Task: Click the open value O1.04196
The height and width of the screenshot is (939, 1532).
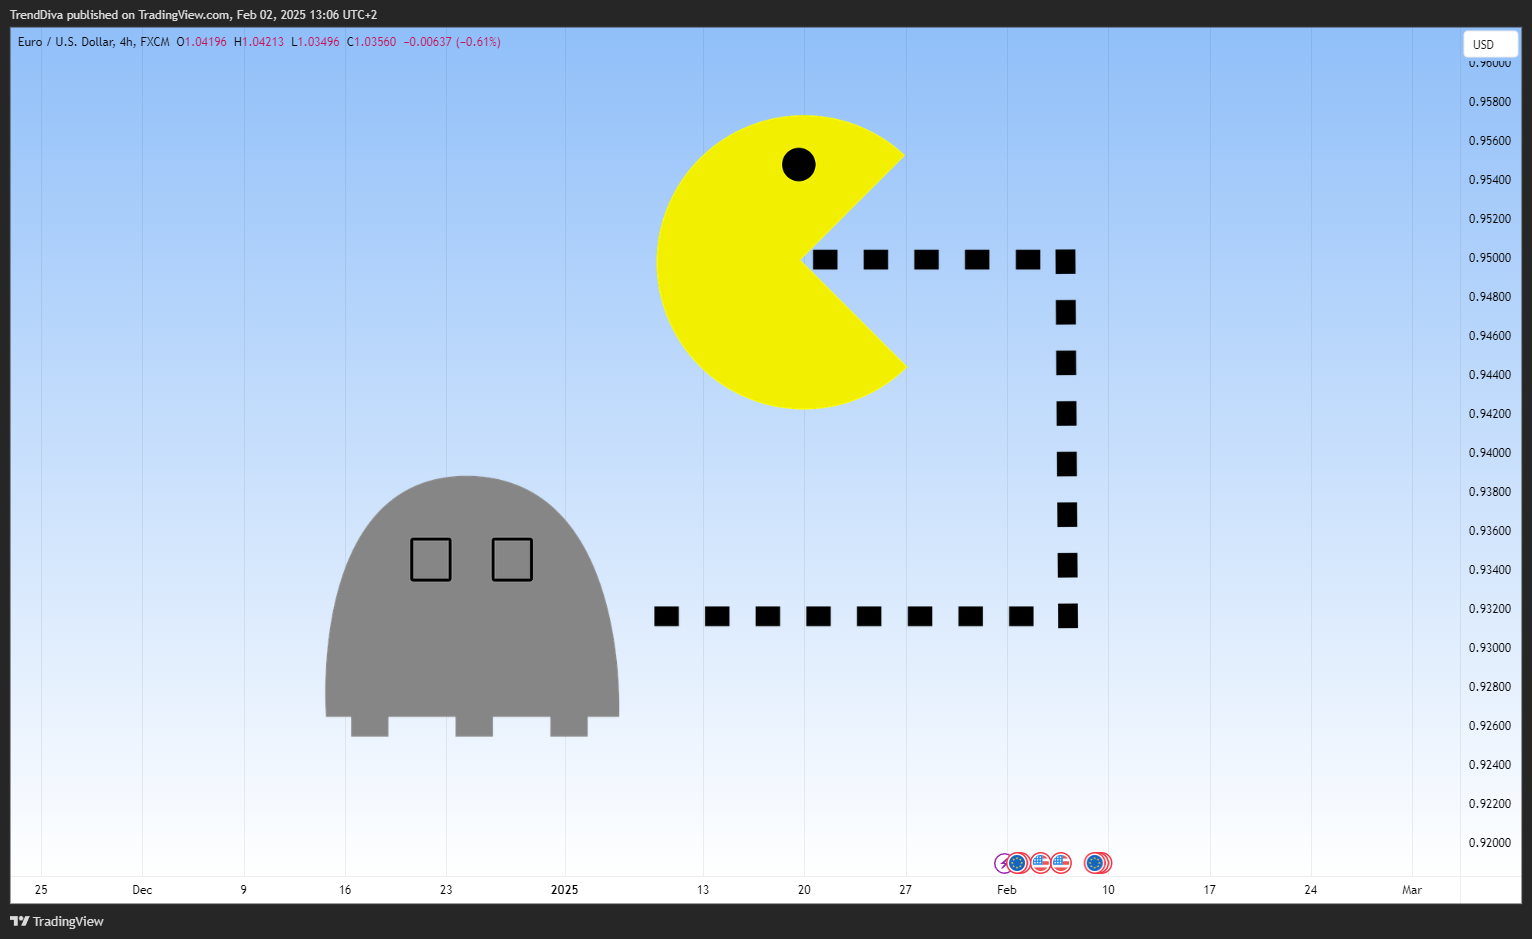Action: 202,42
